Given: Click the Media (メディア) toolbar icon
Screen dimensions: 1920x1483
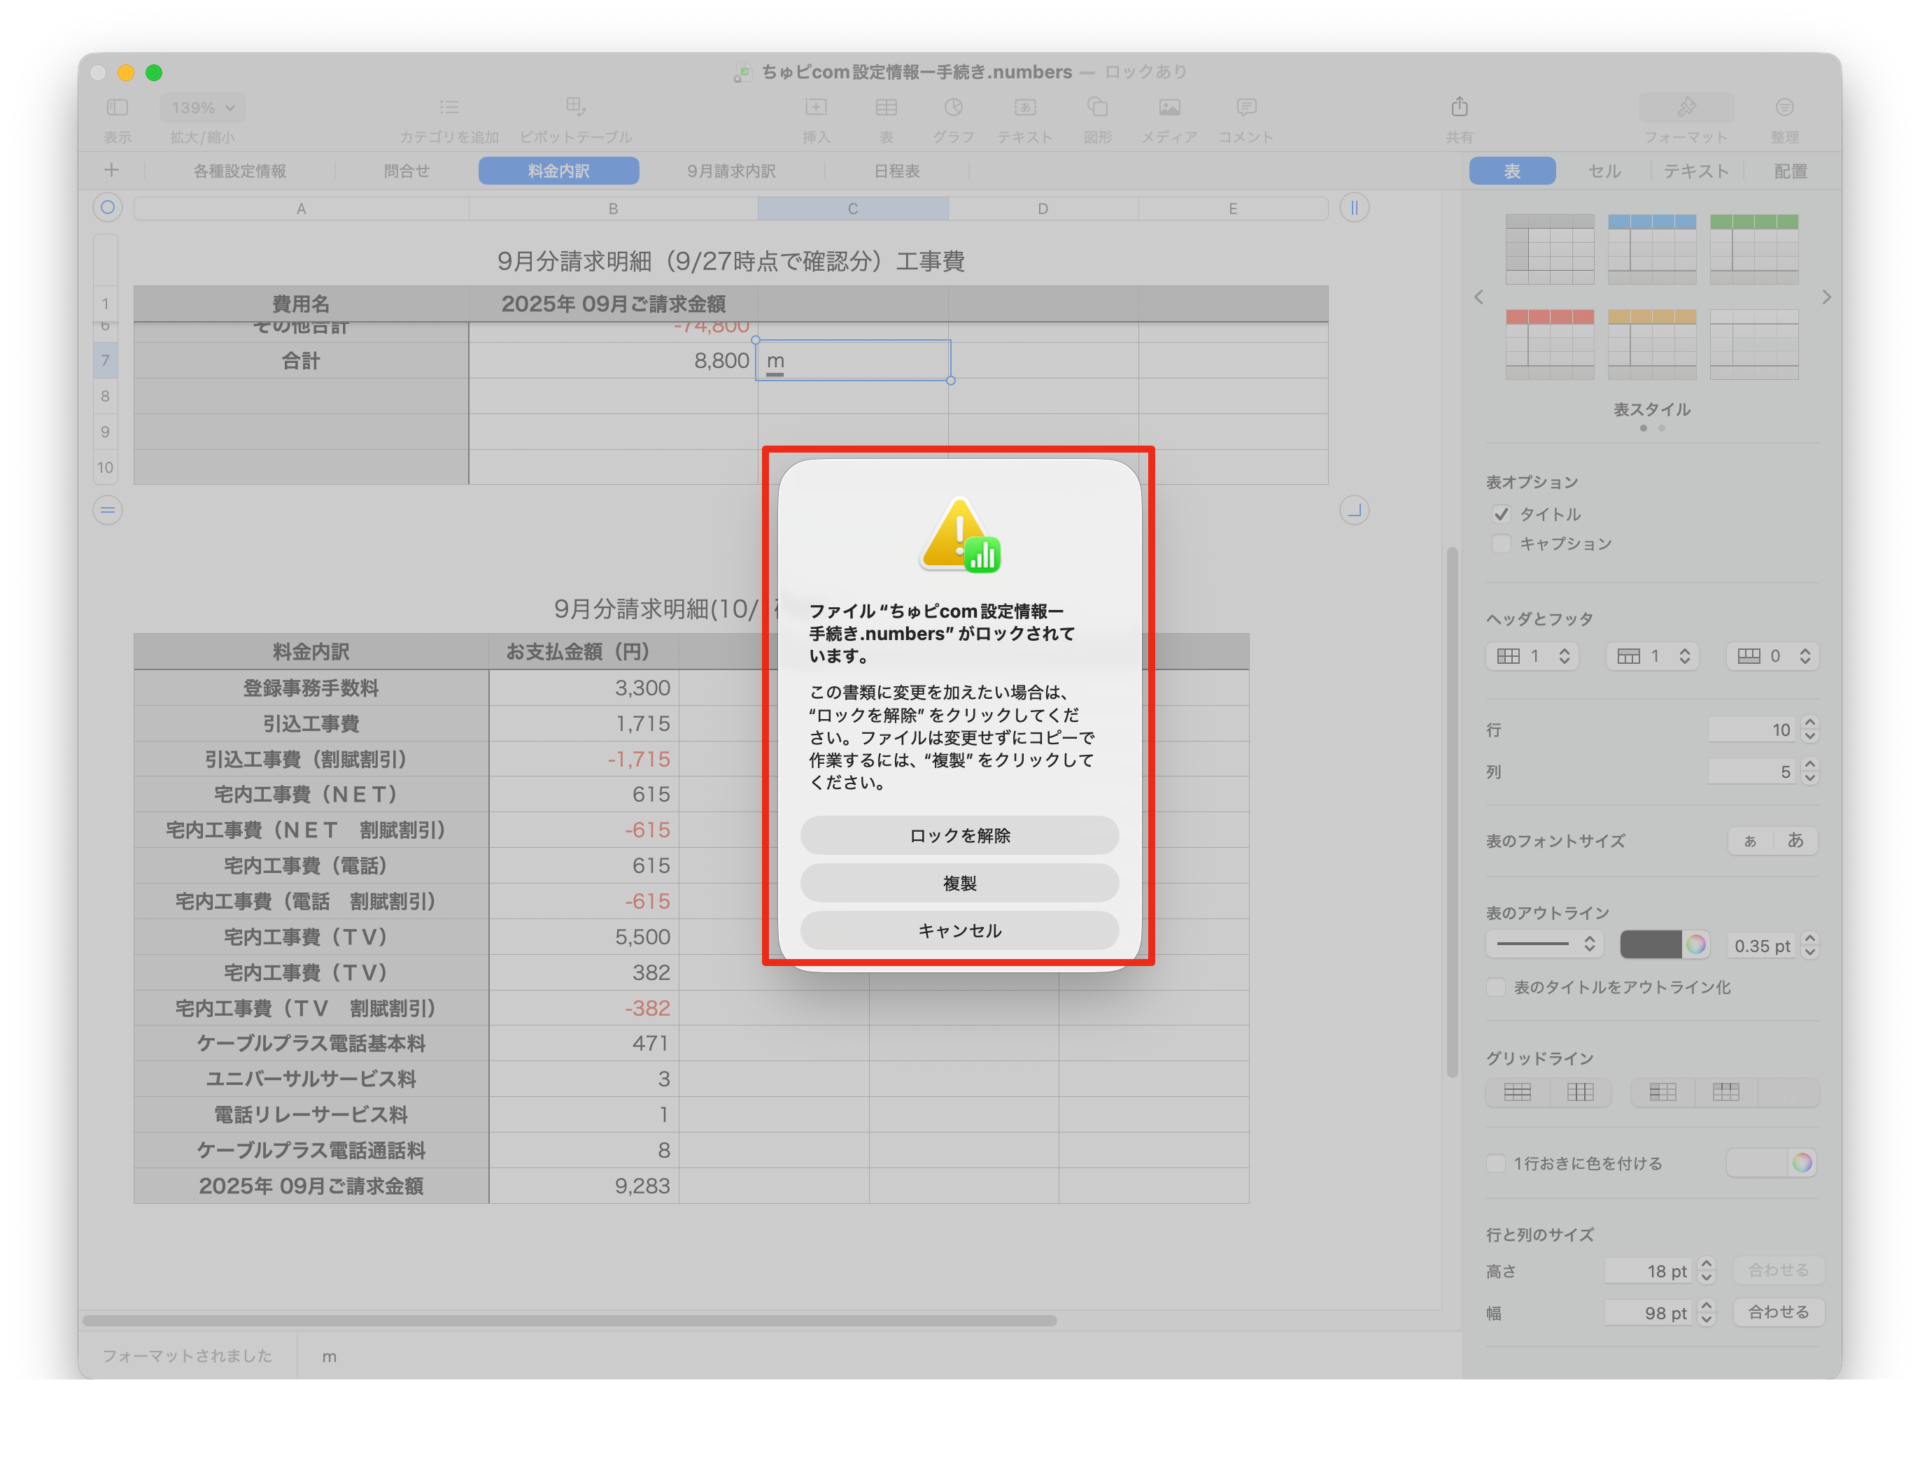Looking at the screenshot, I should [1169, 107].
